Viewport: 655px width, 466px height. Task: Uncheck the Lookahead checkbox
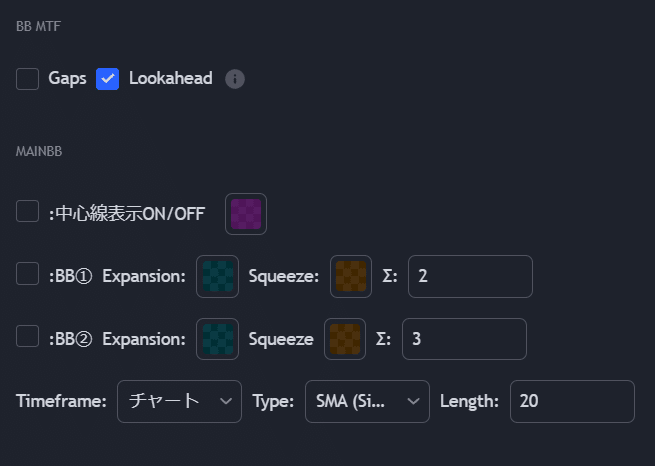pyautogui.click(x=107, y=79)
